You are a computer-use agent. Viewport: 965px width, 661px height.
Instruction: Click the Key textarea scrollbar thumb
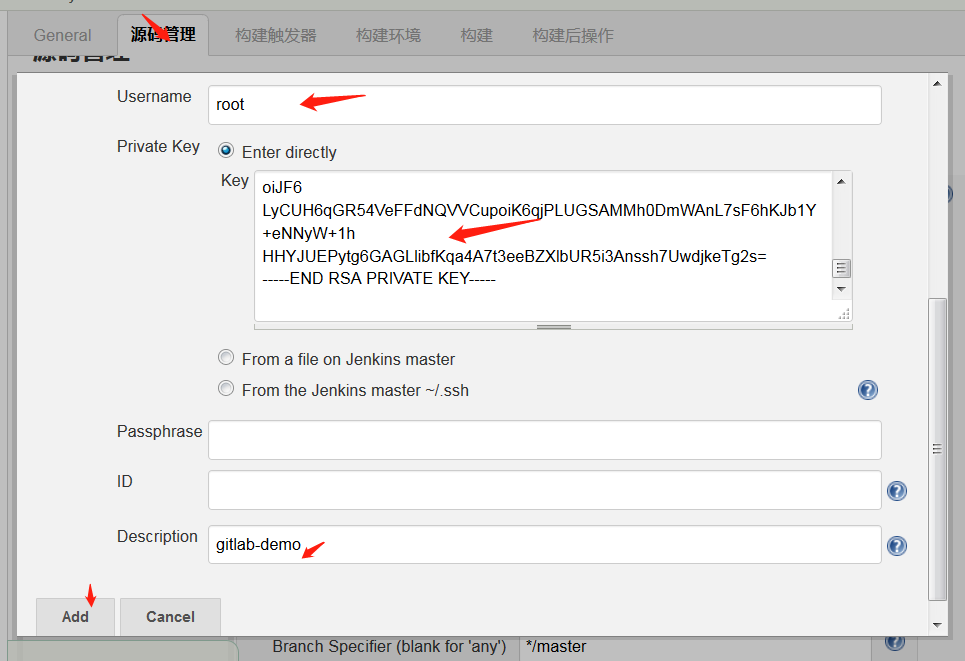click(841, 268)
